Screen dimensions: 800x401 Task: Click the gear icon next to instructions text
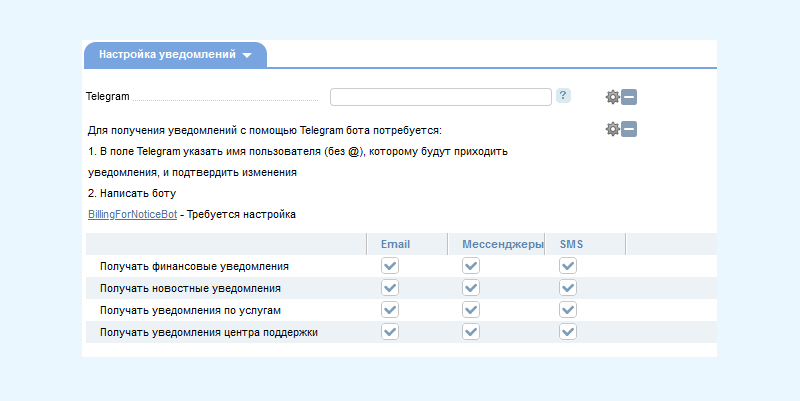click(612, 129)
